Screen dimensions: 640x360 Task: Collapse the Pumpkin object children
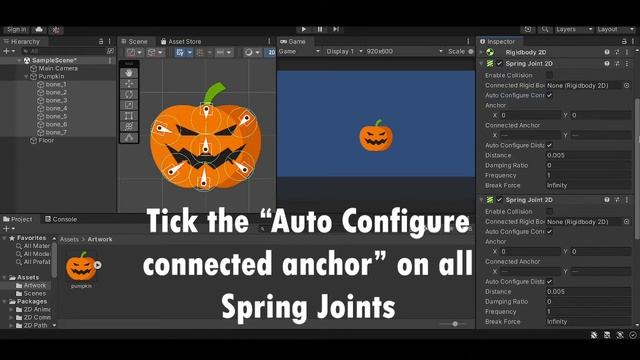pyautogui.click(x=26, y=76)
